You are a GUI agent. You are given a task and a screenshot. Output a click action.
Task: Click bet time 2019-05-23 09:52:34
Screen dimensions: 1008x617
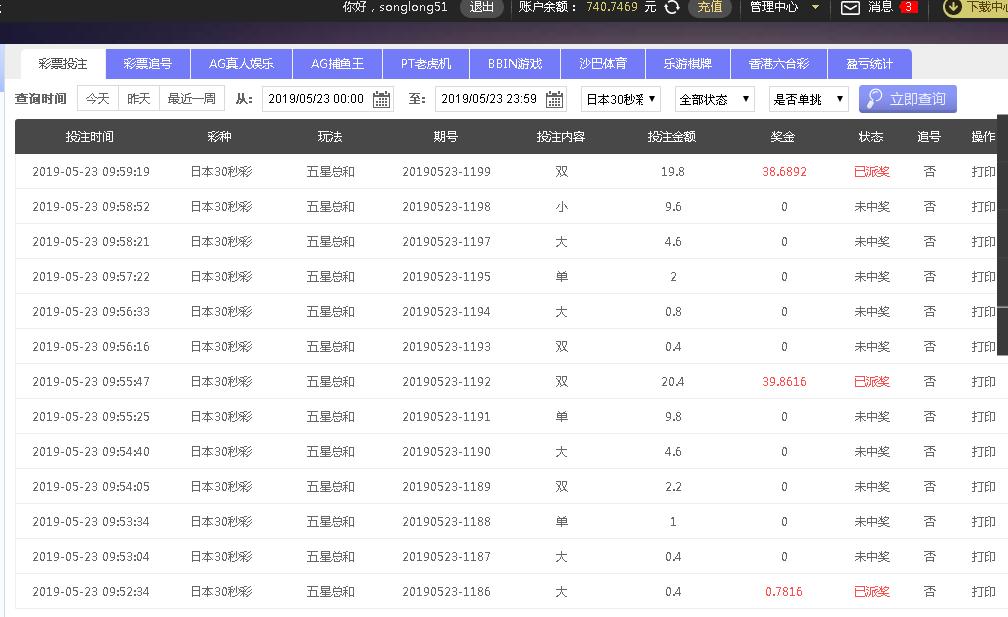click(91, 592)
